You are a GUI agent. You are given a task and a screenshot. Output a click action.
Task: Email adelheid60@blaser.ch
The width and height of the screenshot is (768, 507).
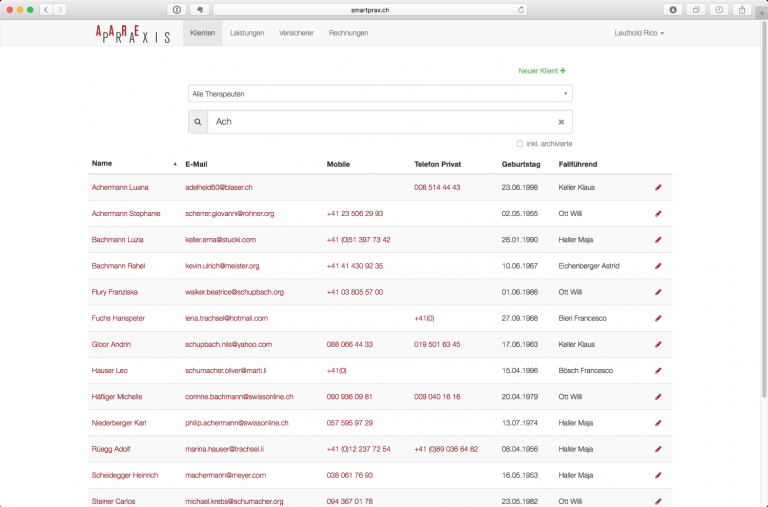[x=219, y=187]
